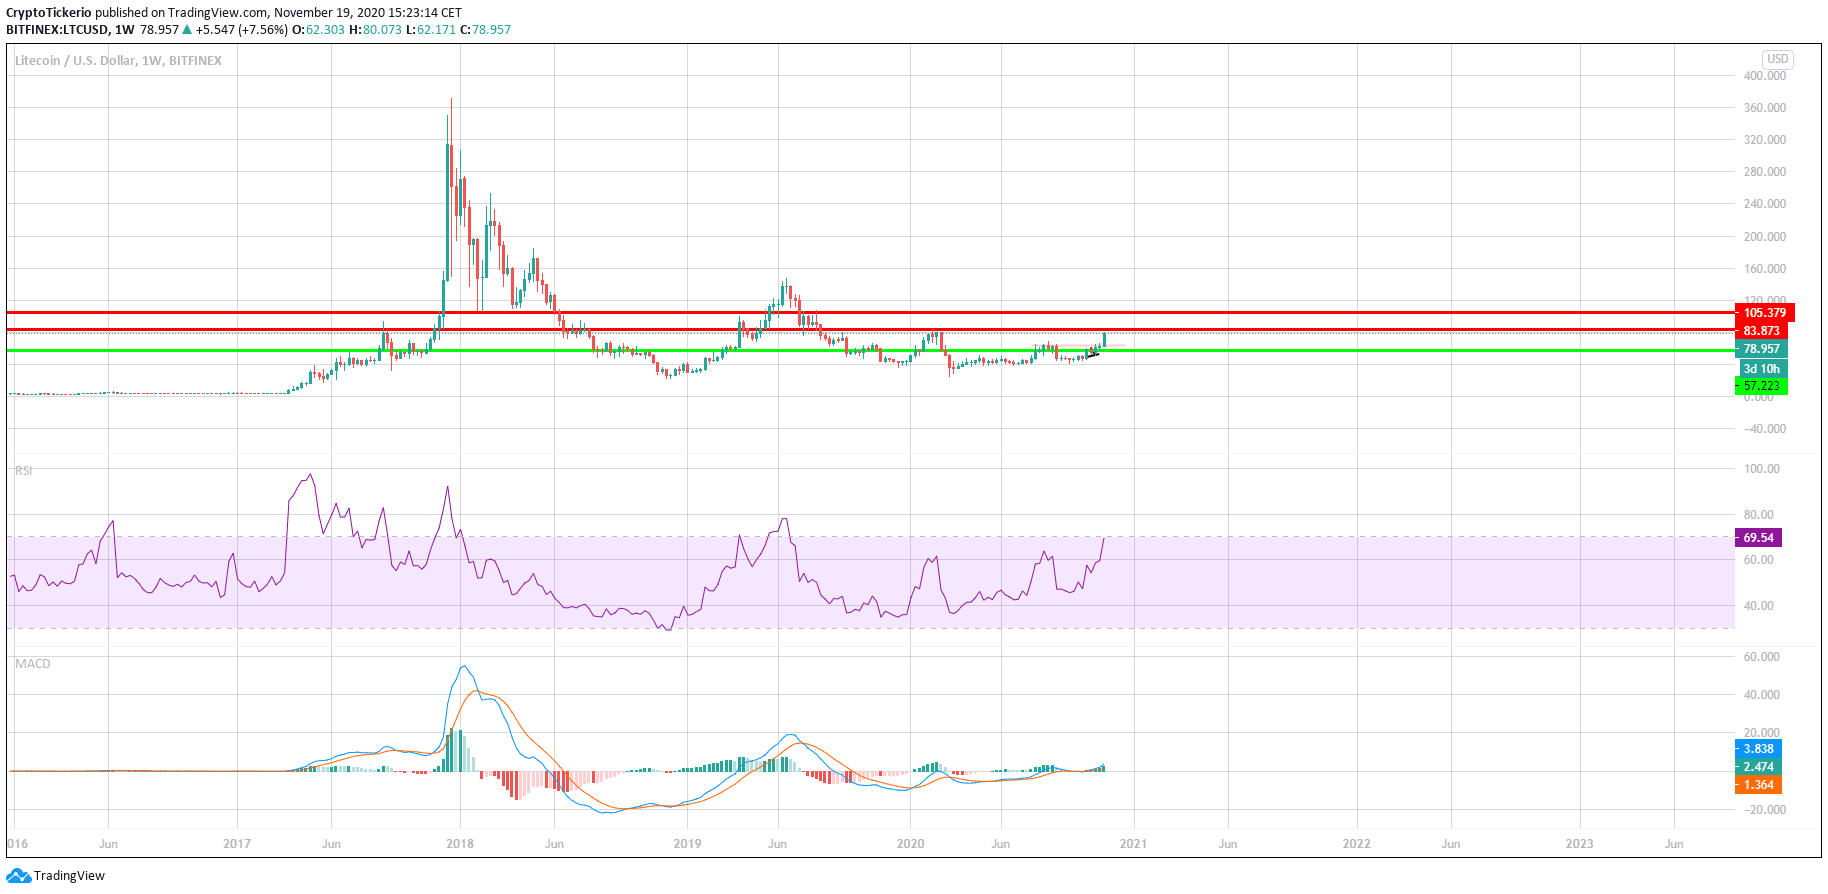The image size is (1828, 894).
Task: Select the red 83.873 price label
Action: (1761, 331)
